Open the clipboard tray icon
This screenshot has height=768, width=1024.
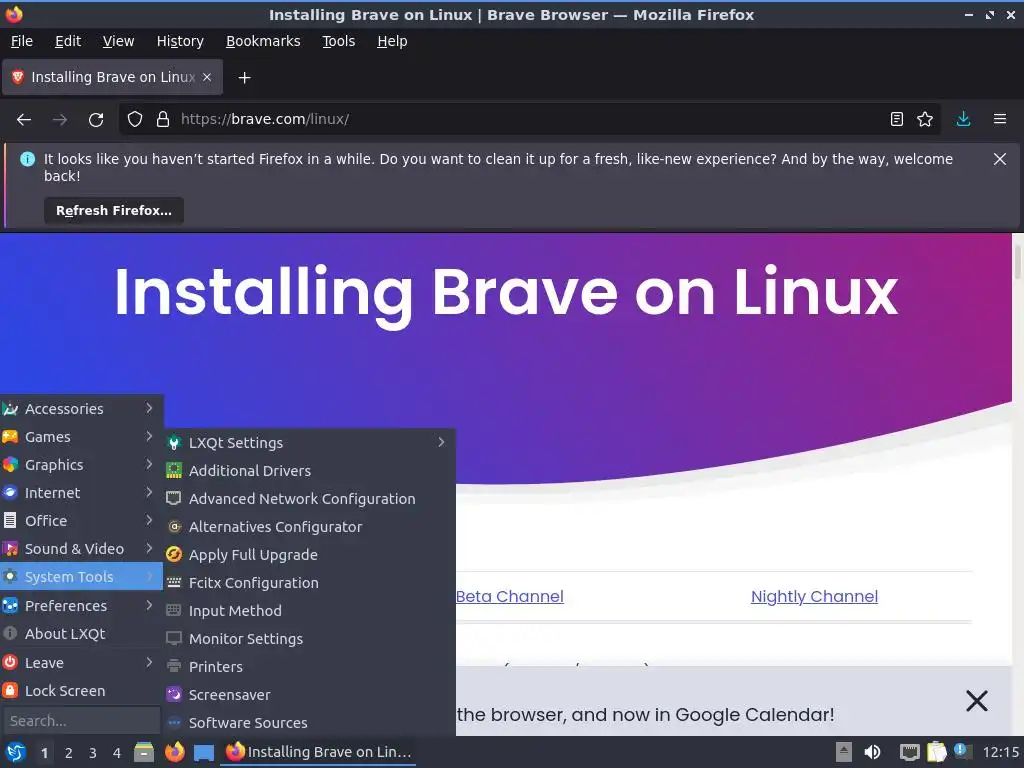click(936, 752)
